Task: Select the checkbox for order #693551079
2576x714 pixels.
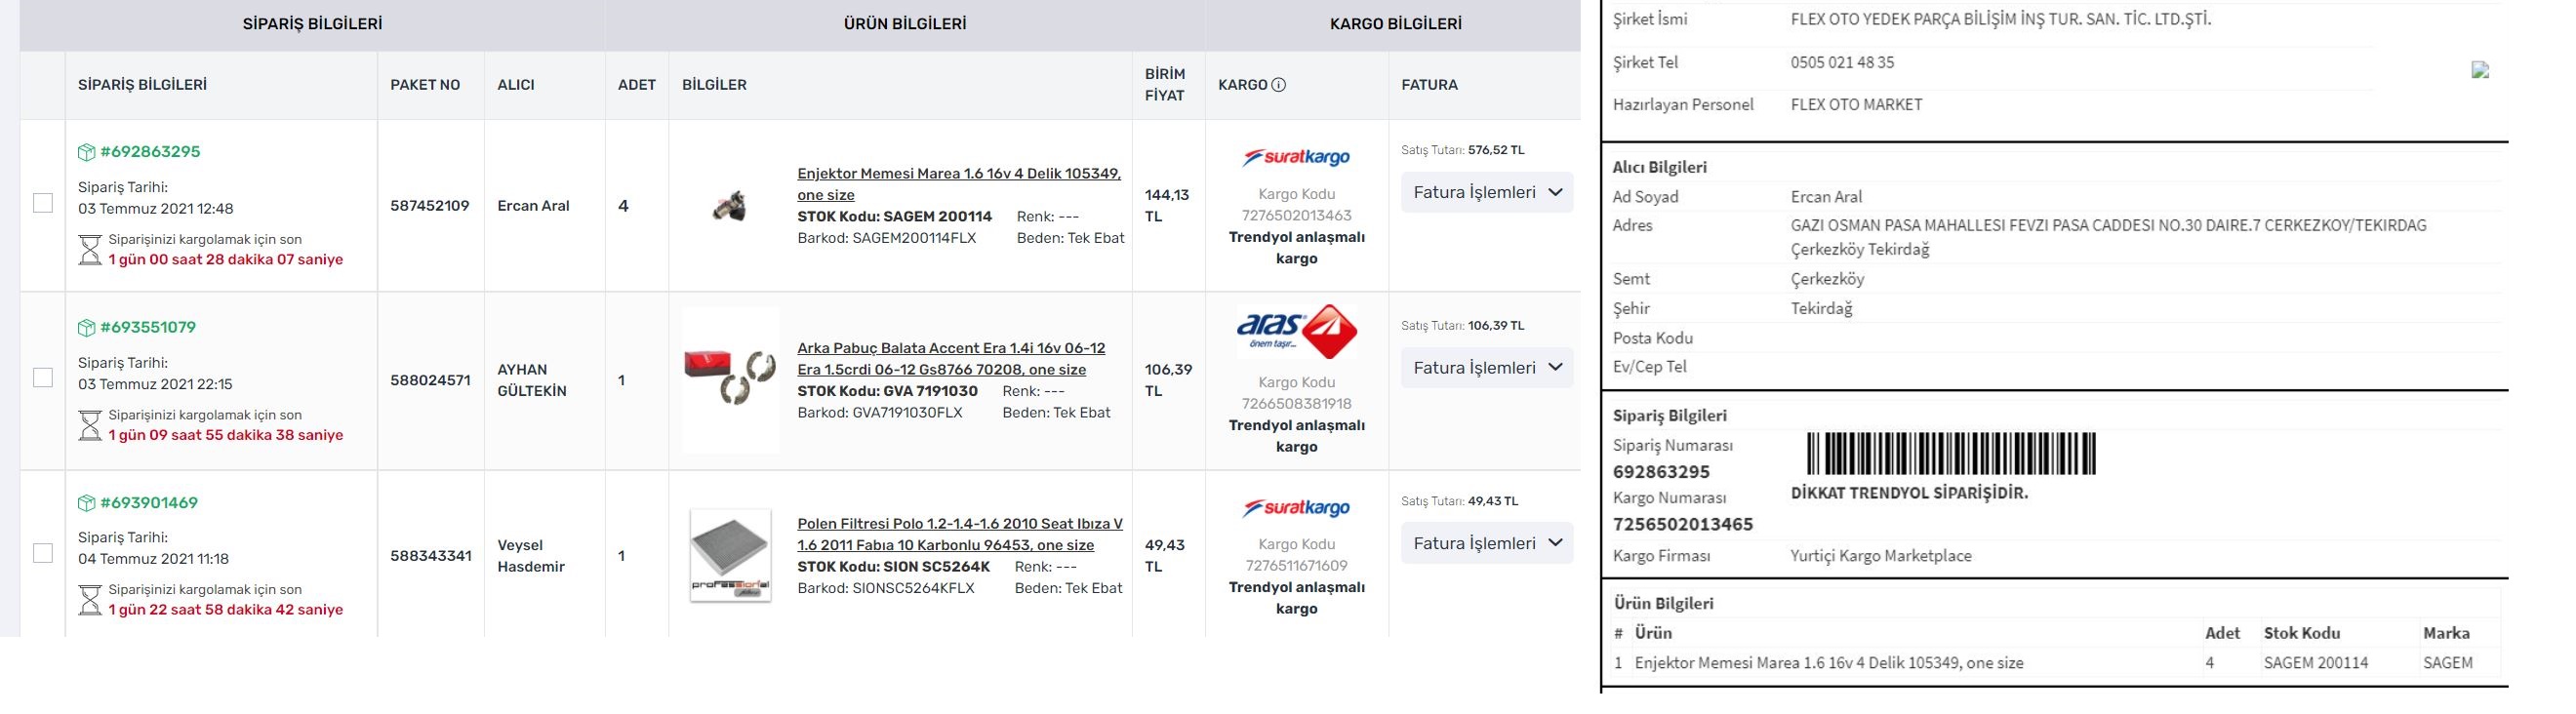Action: click(43, 377)
